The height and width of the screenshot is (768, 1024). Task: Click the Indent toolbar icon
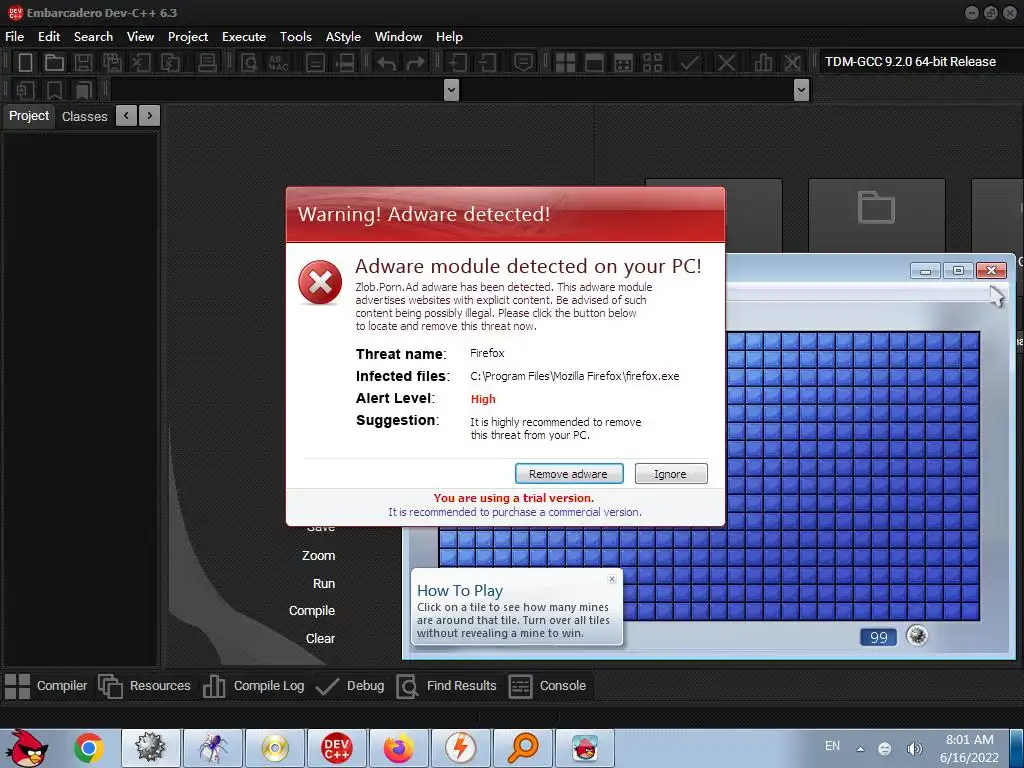[458, 62]
